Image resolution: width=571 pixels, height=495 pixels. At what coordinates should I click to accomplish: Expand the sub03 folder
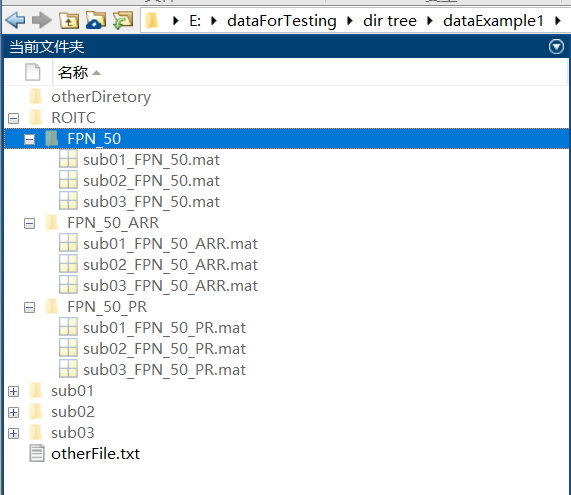tap(13, 433)
